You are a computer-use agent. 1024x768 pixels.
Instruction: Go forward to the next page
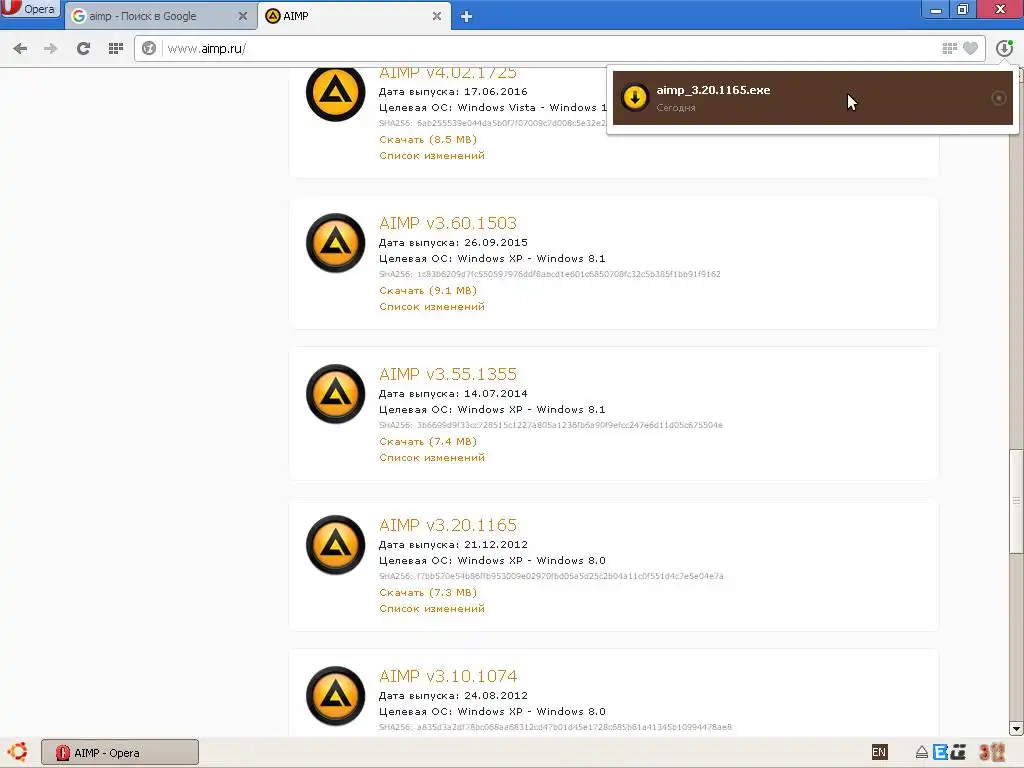[x=50, y=48]
